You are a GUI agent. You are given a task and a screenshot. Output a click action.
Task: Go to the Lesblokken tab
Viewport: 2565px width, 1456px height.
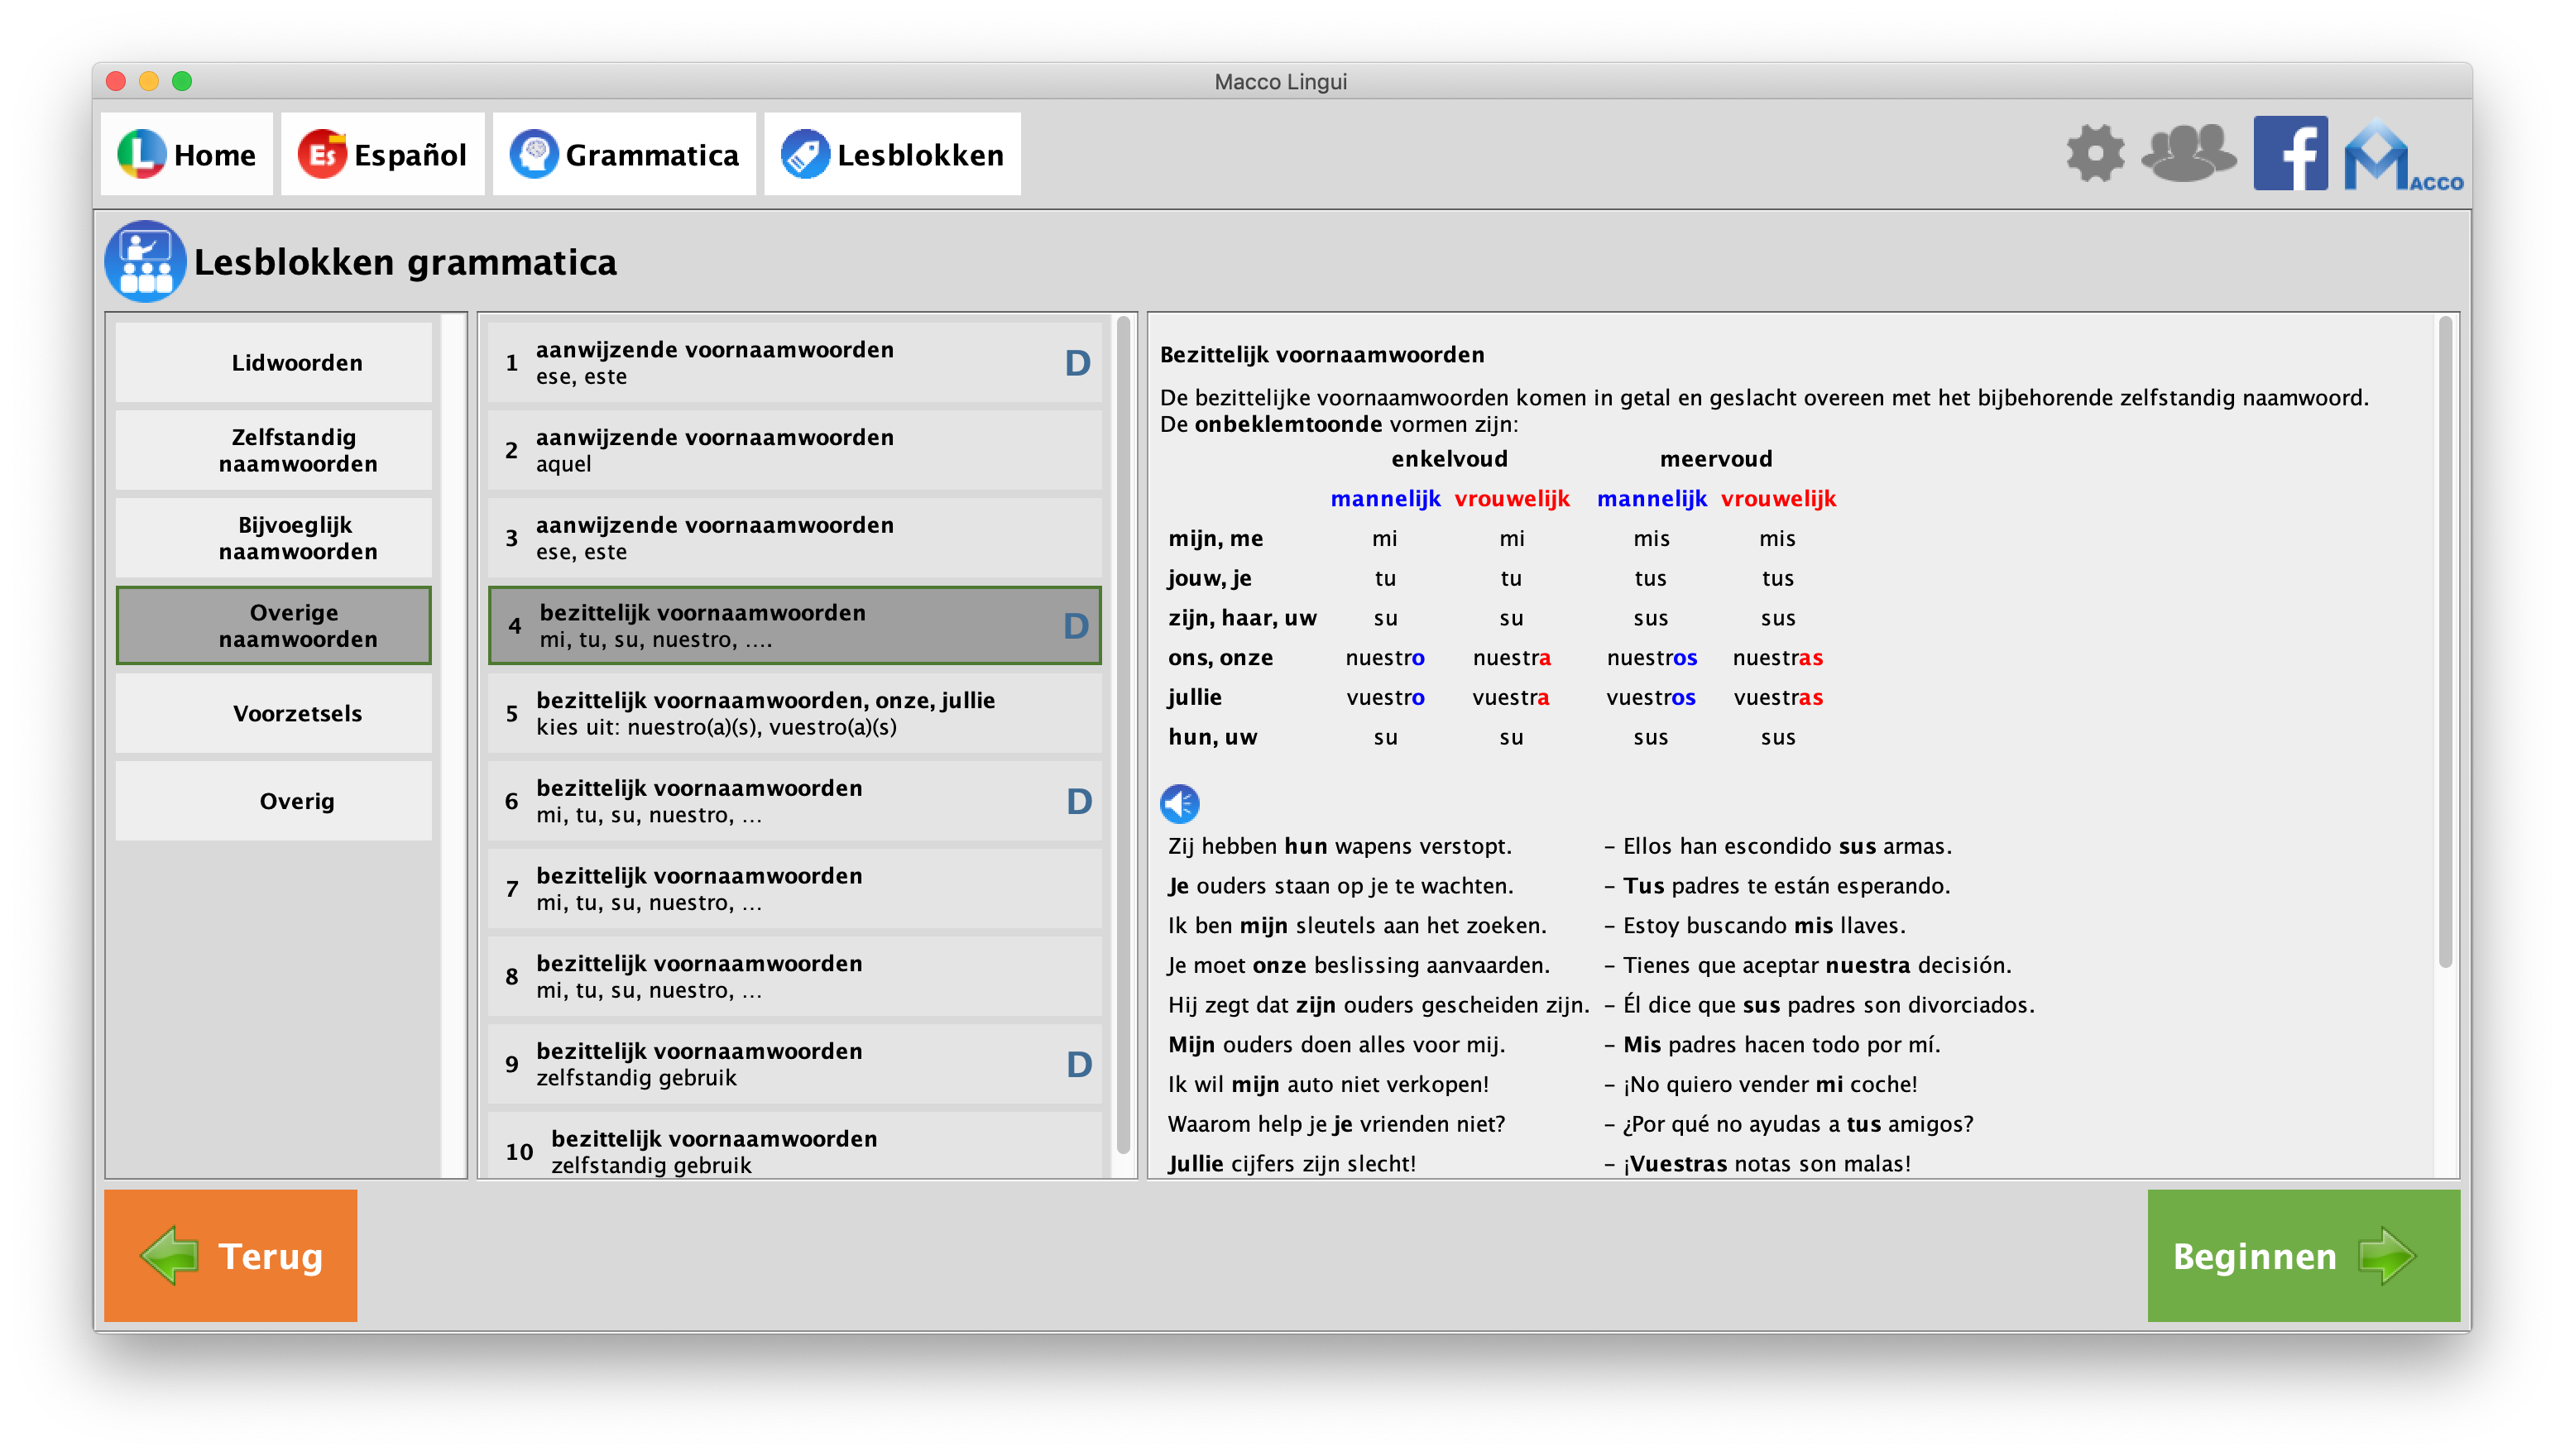(892, 154)
